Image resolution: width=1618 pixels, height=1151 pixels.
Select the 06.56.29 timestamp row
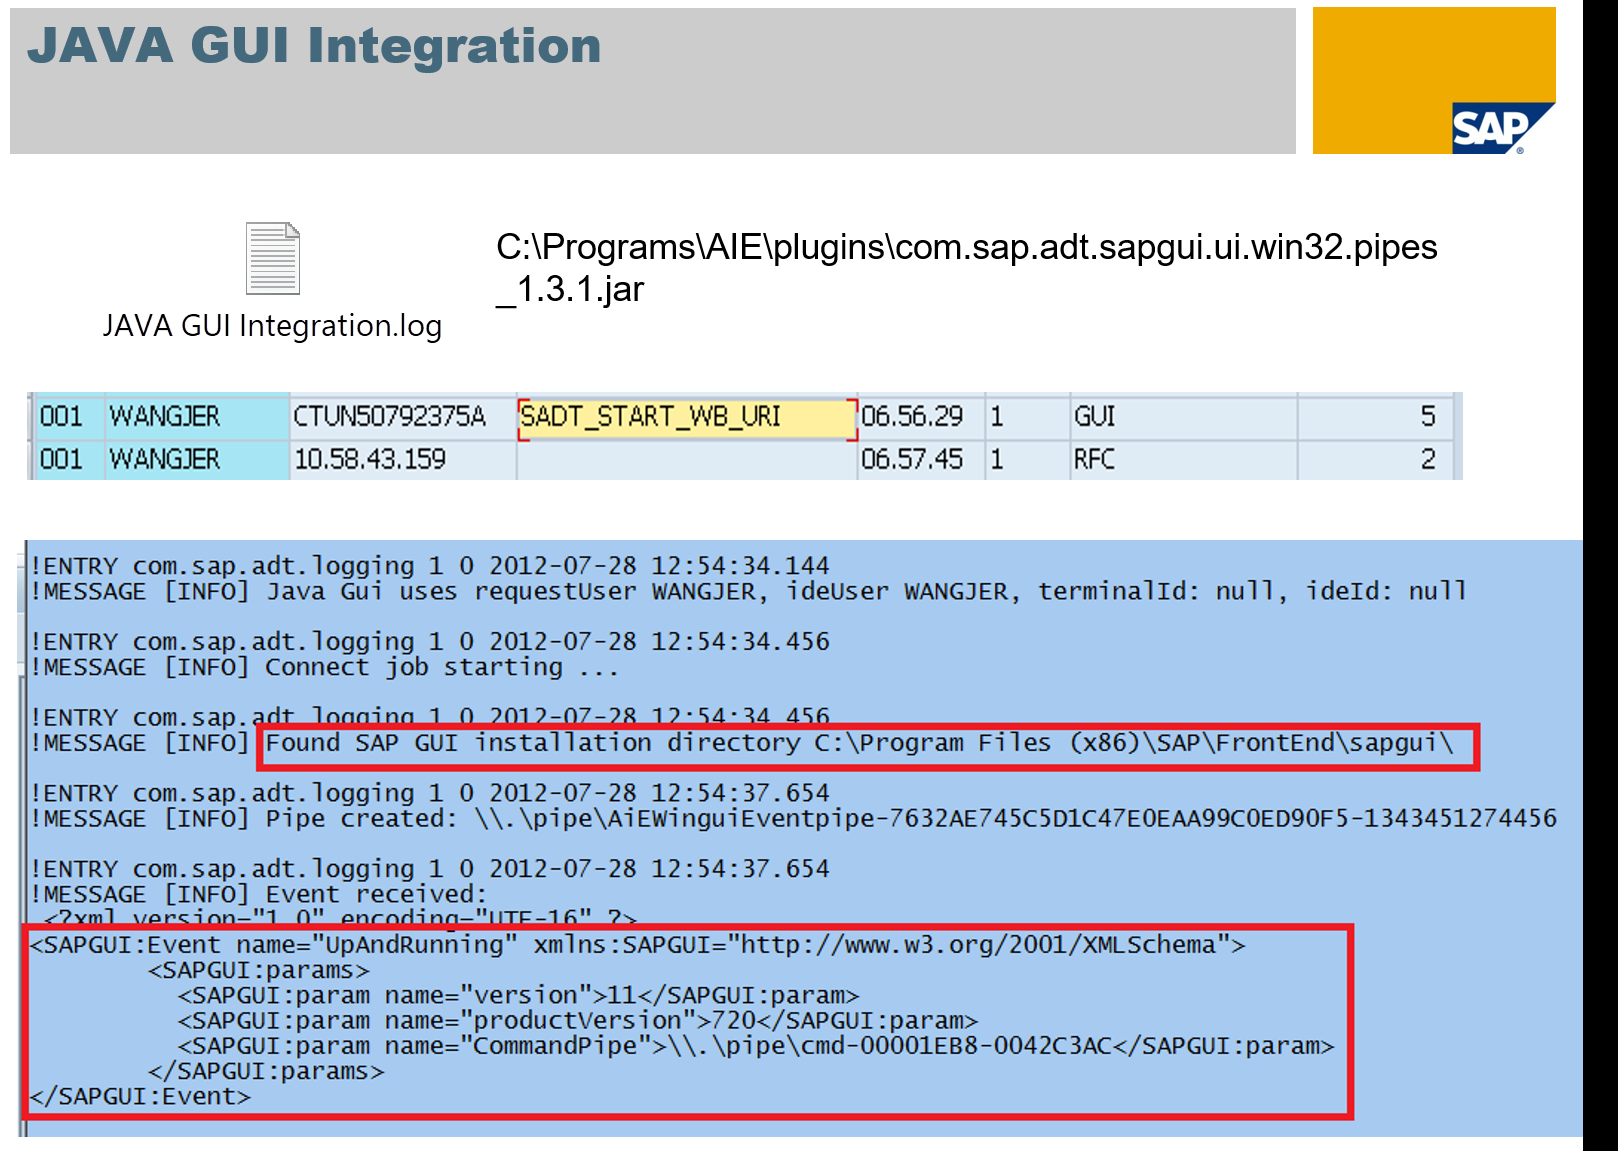[x=913, y=417]
